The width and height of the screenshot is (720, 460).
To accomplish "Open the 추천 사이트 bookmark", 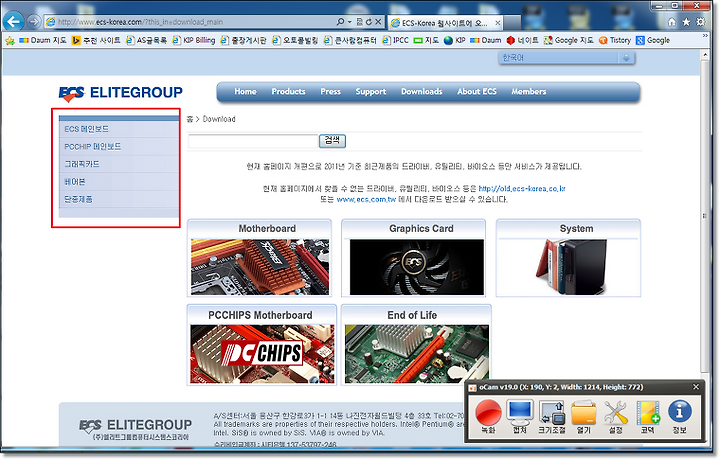I will click(x=96, y=40).
